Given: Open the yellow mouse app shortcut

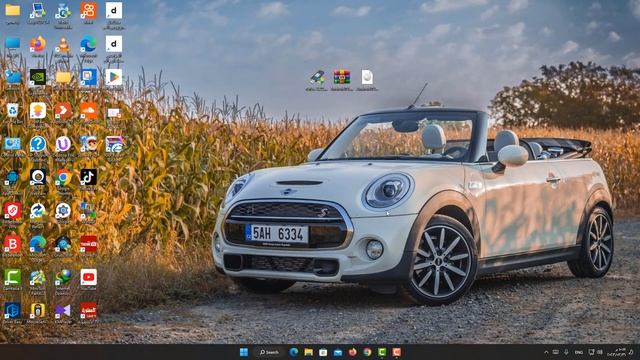Looking at the screenshot, I should pos(38,311).
